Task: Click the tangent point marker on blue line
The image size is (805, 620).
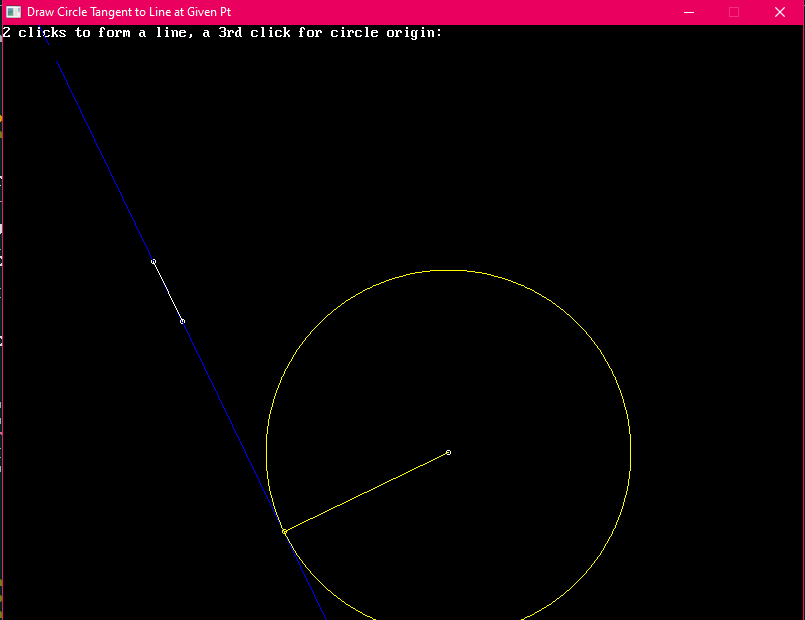Action: point(285,532)
